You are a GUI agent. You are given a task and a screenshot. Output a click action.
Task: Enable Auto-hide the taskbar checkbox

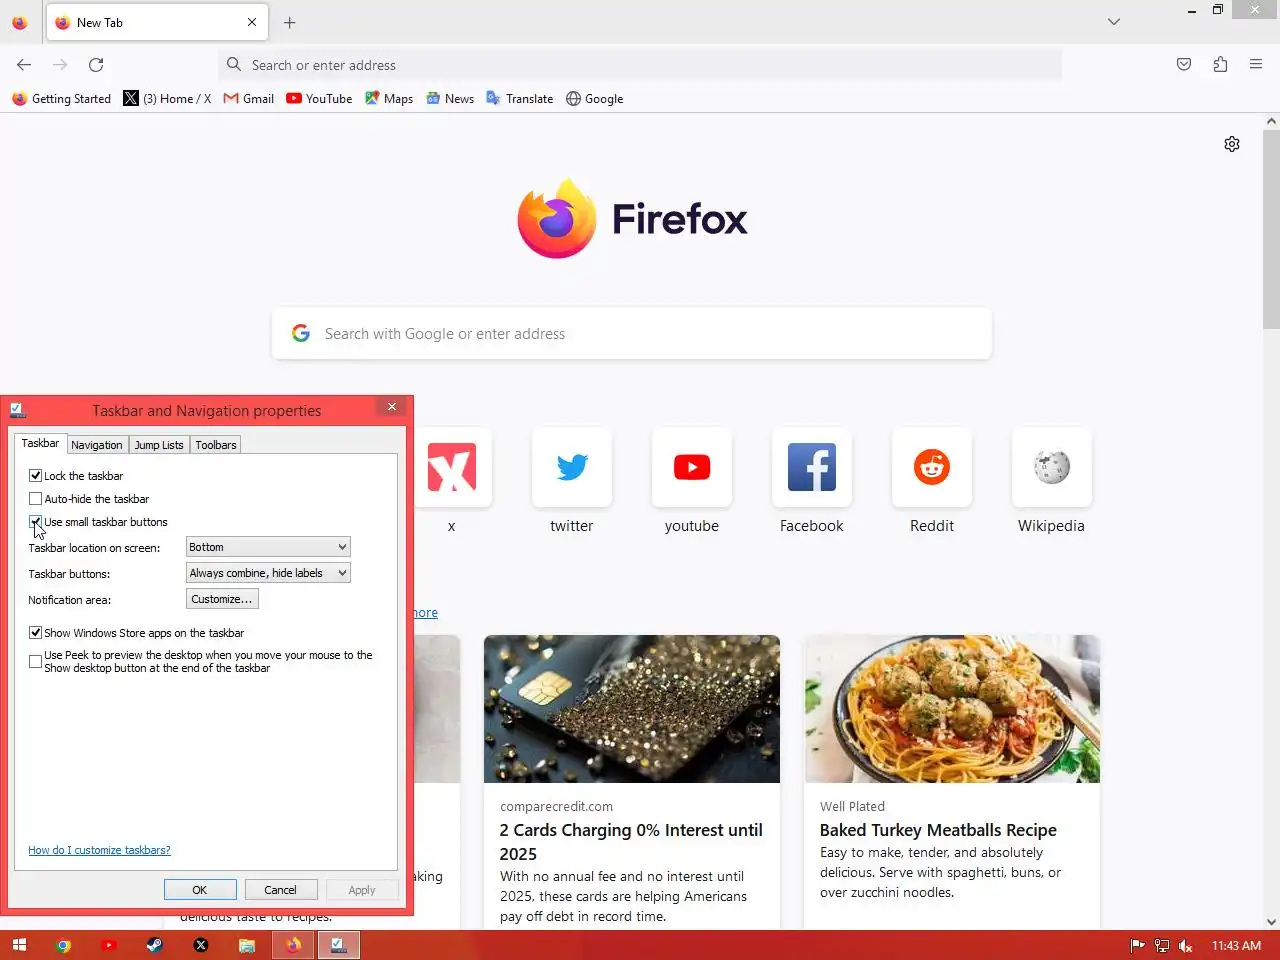coord(36,499)
